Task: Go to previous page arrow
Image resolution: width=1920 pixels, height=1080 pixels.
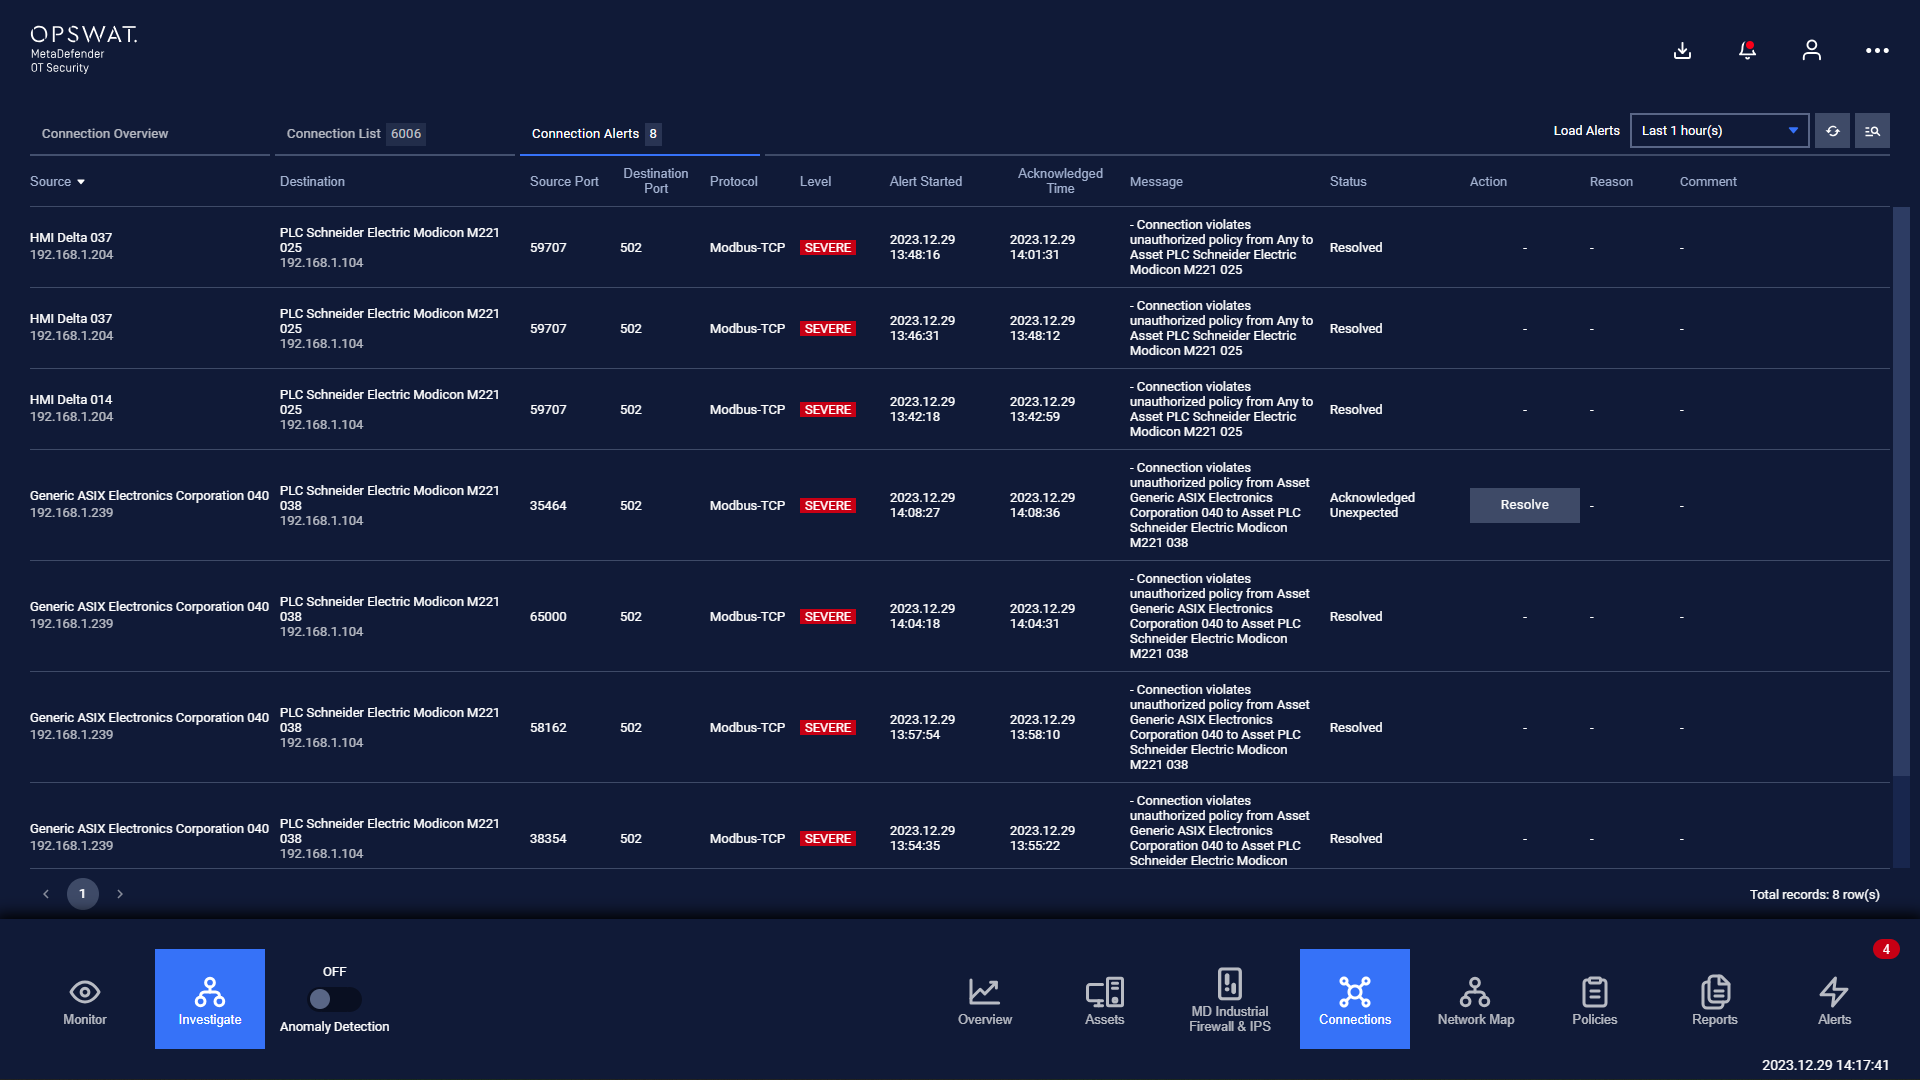Action: pos(46,894)
